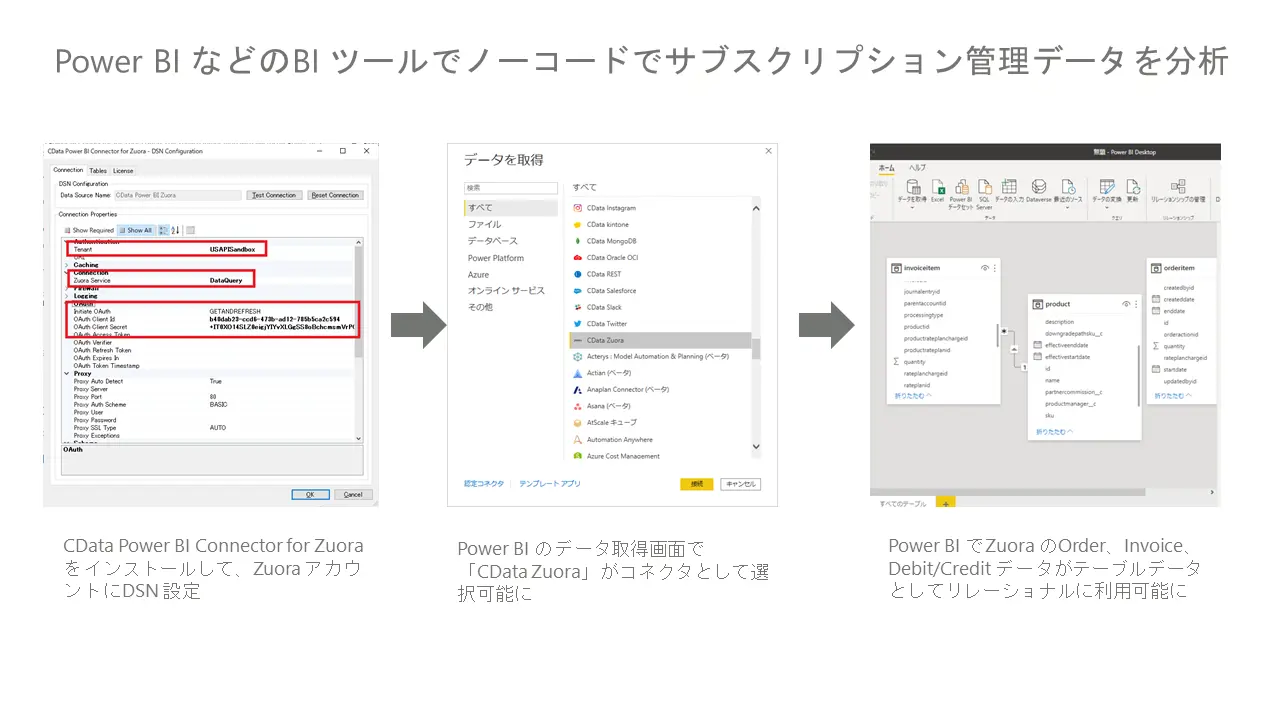Switch to the License tab
Screen dimensions: 1280x720
(124, 171)
